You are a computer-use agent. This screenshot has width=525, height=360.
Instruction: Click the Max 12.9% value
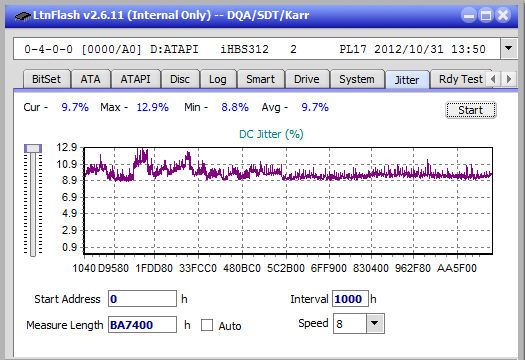152,107
